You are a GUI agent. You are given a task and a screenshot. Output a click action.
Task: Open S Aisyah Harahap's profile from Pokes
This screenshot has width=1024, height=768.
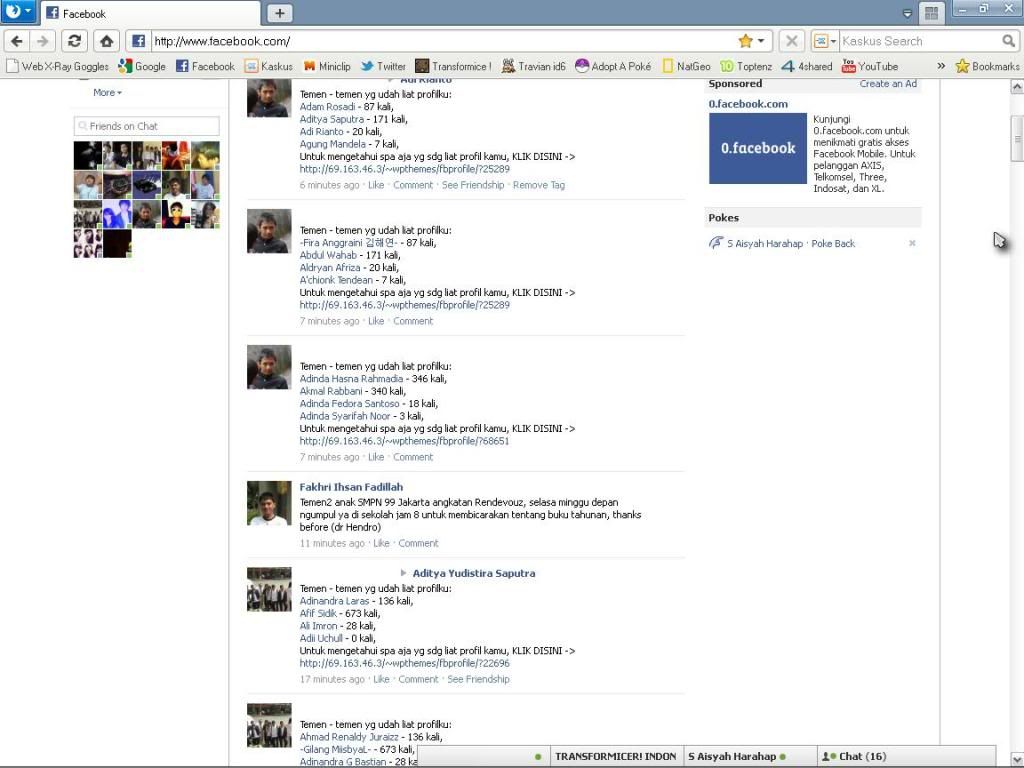765,244
